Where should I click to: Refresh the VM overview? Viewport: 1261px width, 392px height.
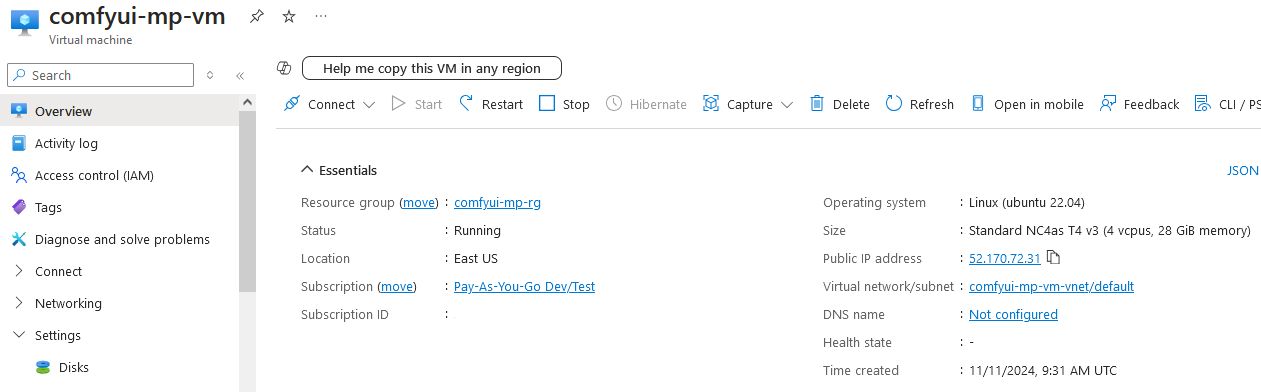pos(920,104)
